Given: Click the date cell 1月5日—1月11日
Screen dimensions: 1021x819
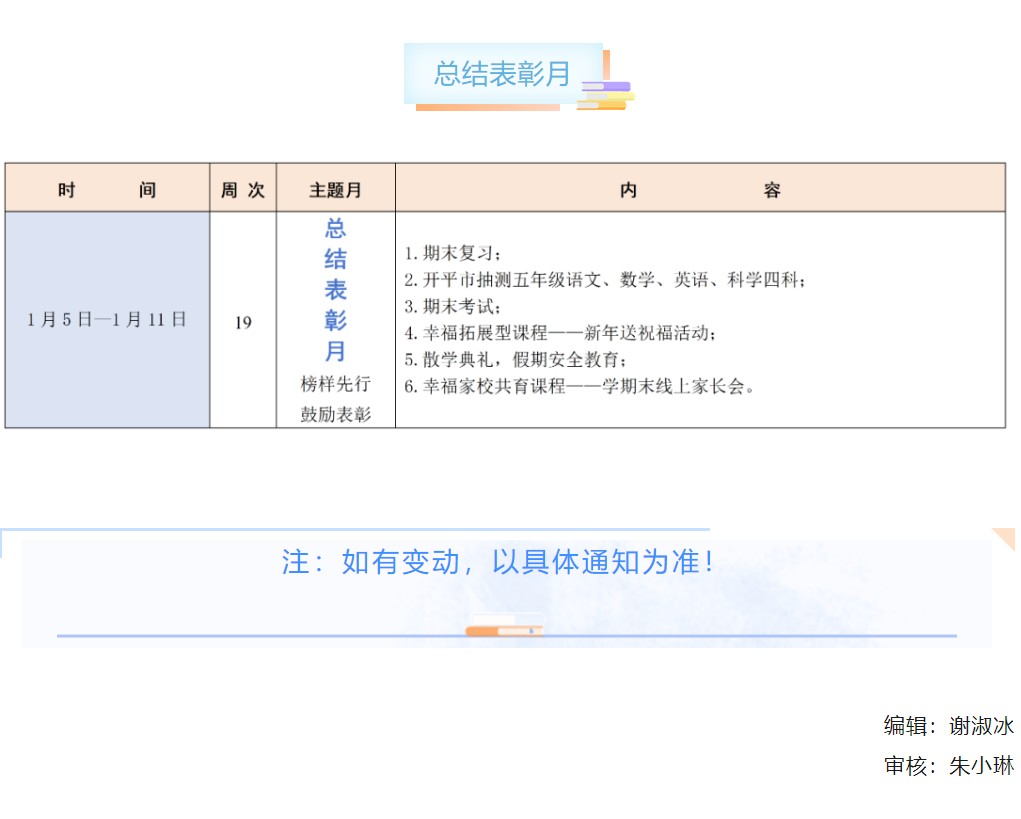Looking at the screenshot, I should point(107,320).
